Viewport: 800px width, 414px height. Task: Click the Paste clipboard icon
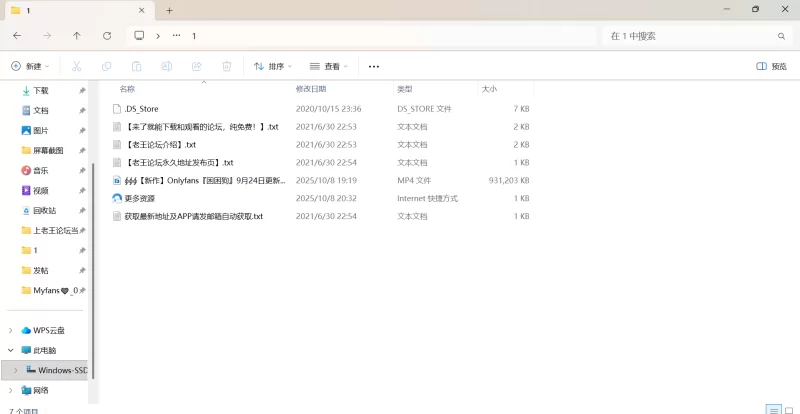tap(136, 66)
